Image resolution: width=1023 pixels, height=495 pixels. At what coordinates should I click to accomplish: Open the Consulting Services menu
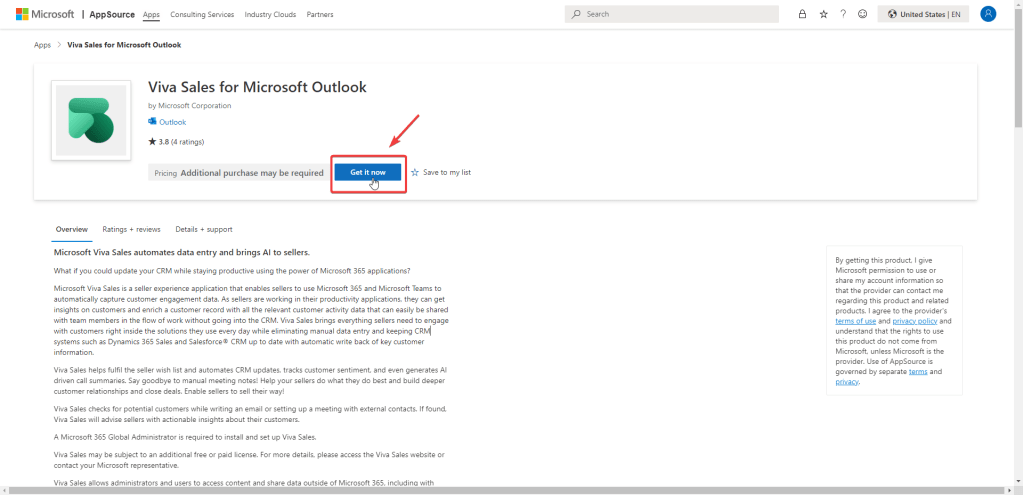(202, 15)
